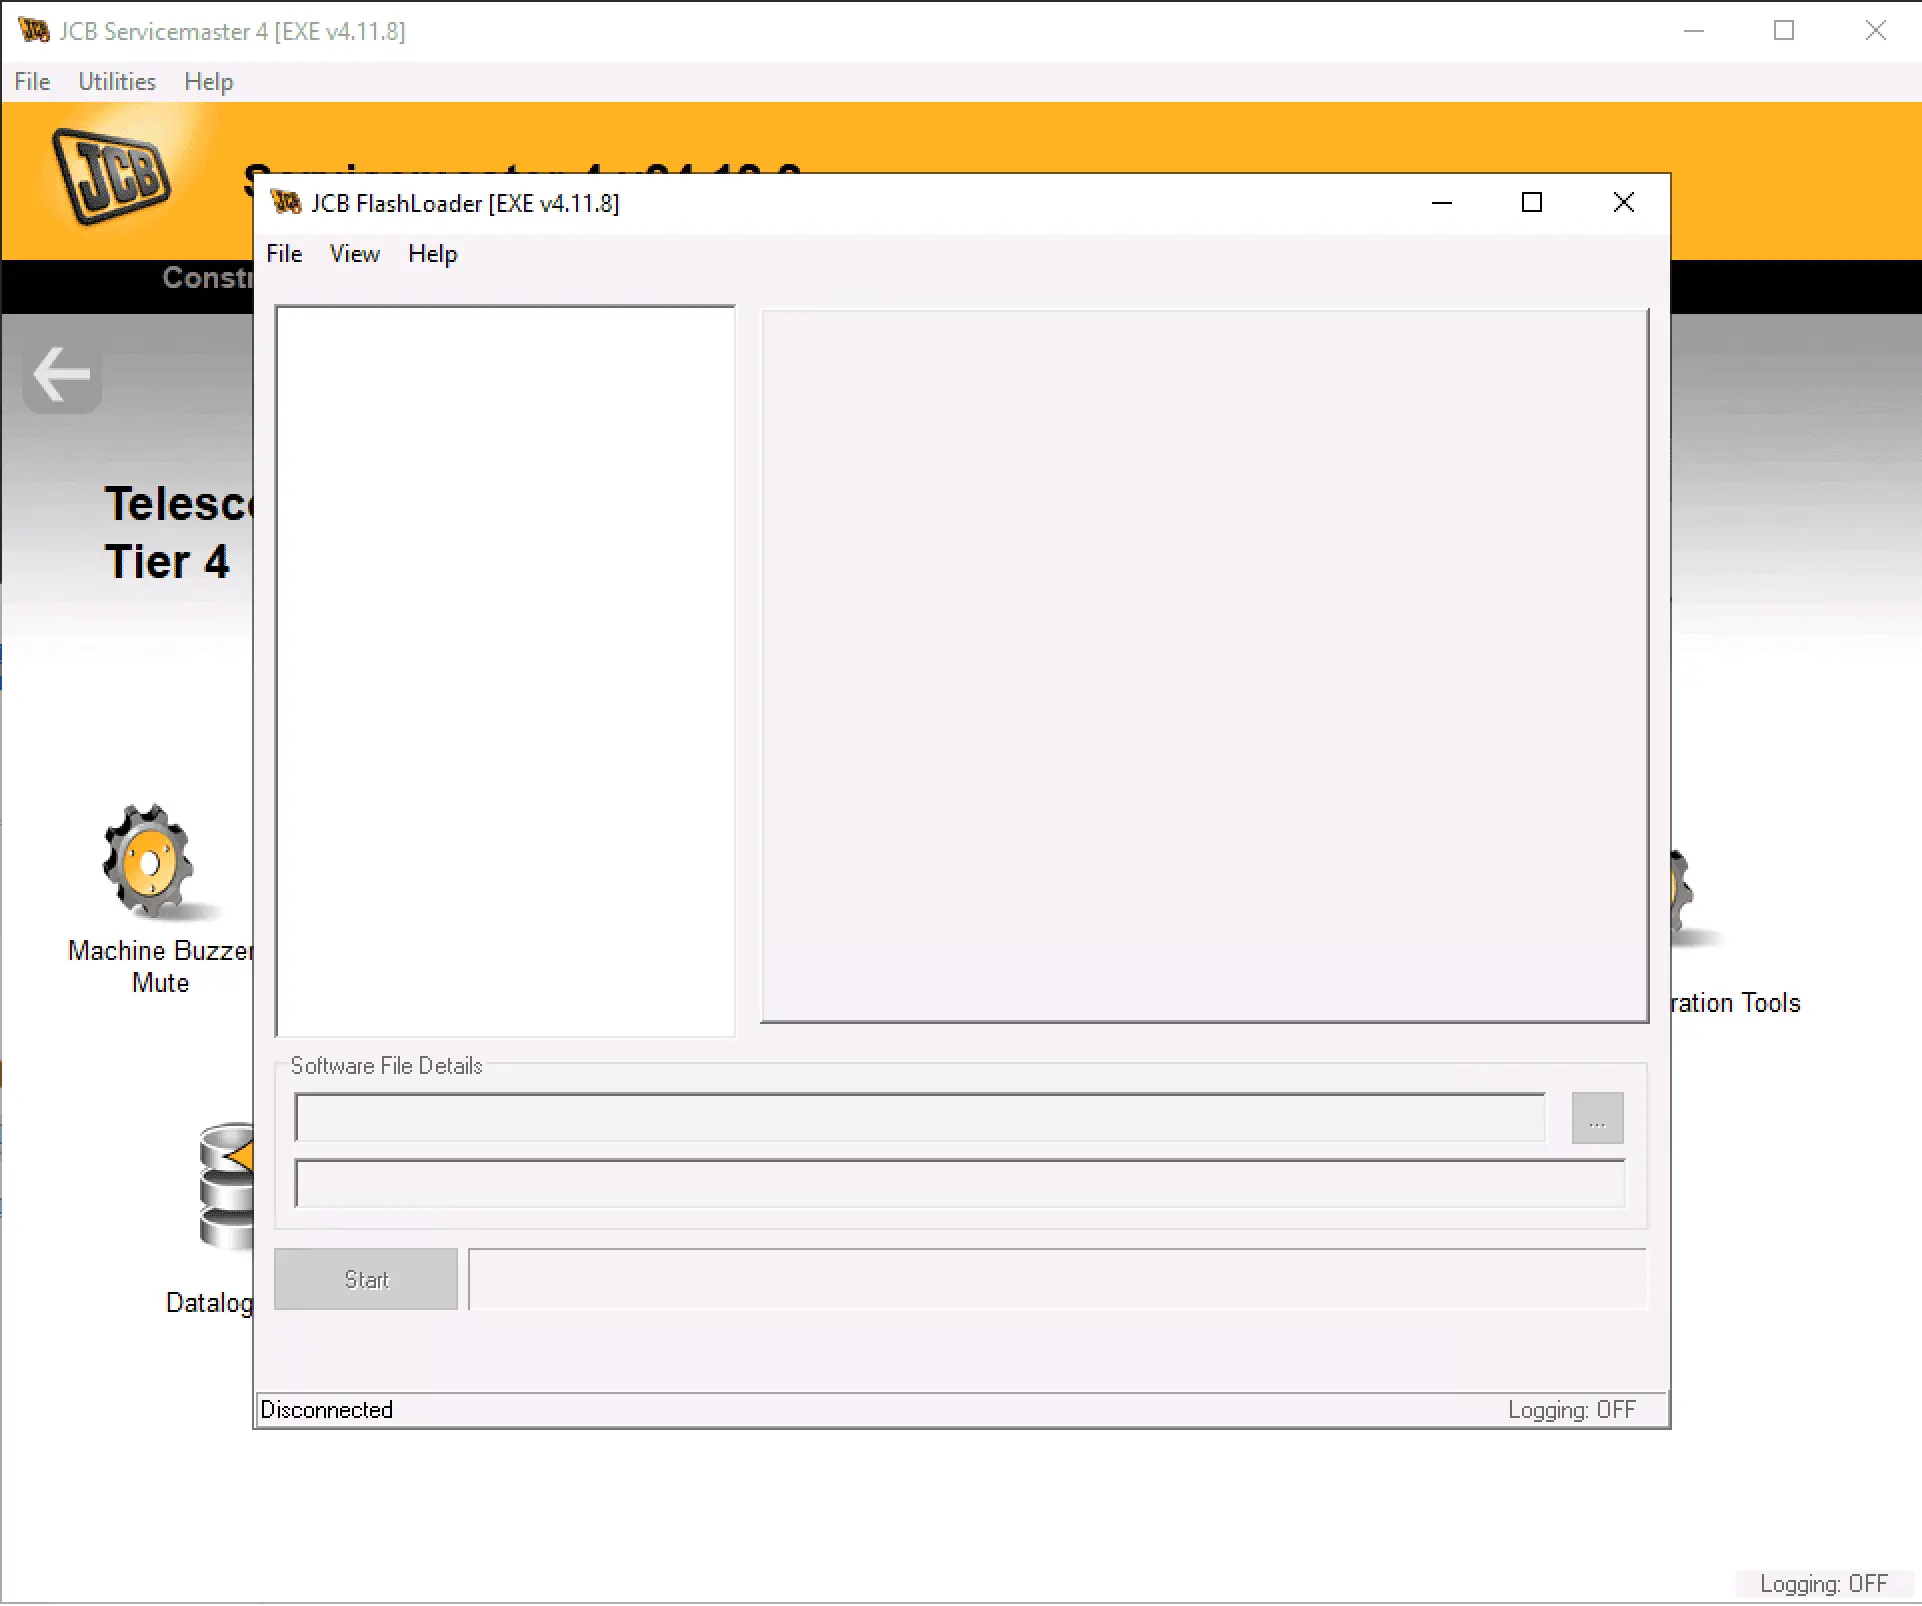Click the software file path field
Image resolution: width=1922 pixels, height=1606 pixels.
[920, 1118]
